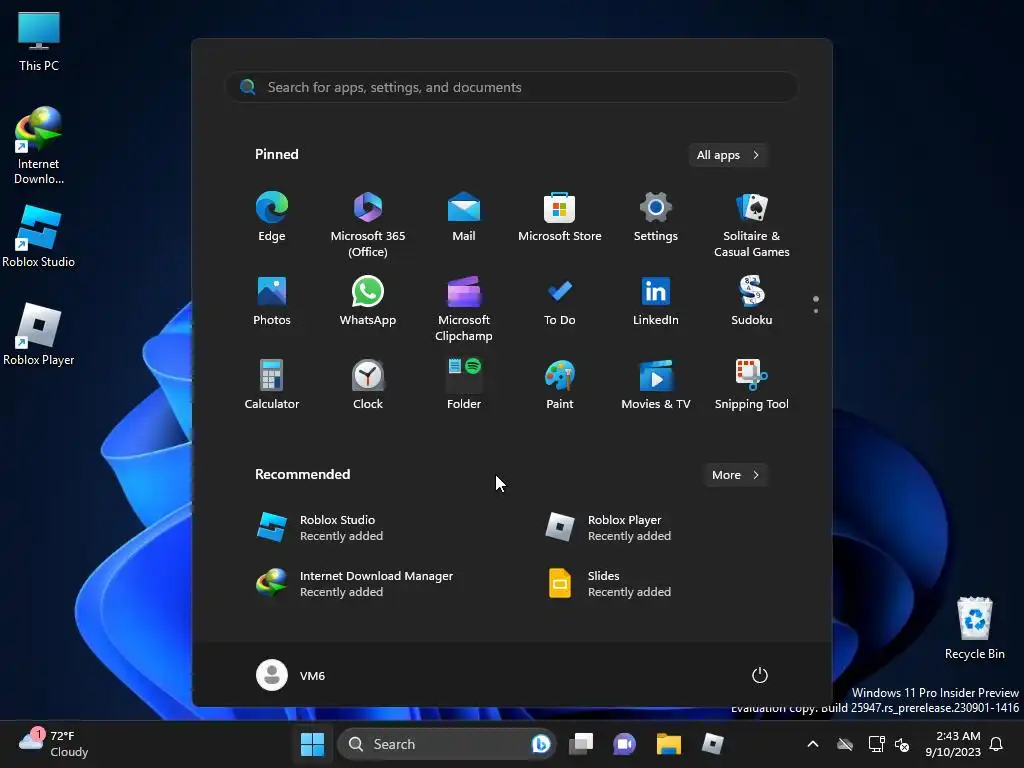Open network status tray icon
The width and height of the screenshot is (1024, 768).
(x=876, y=744)
